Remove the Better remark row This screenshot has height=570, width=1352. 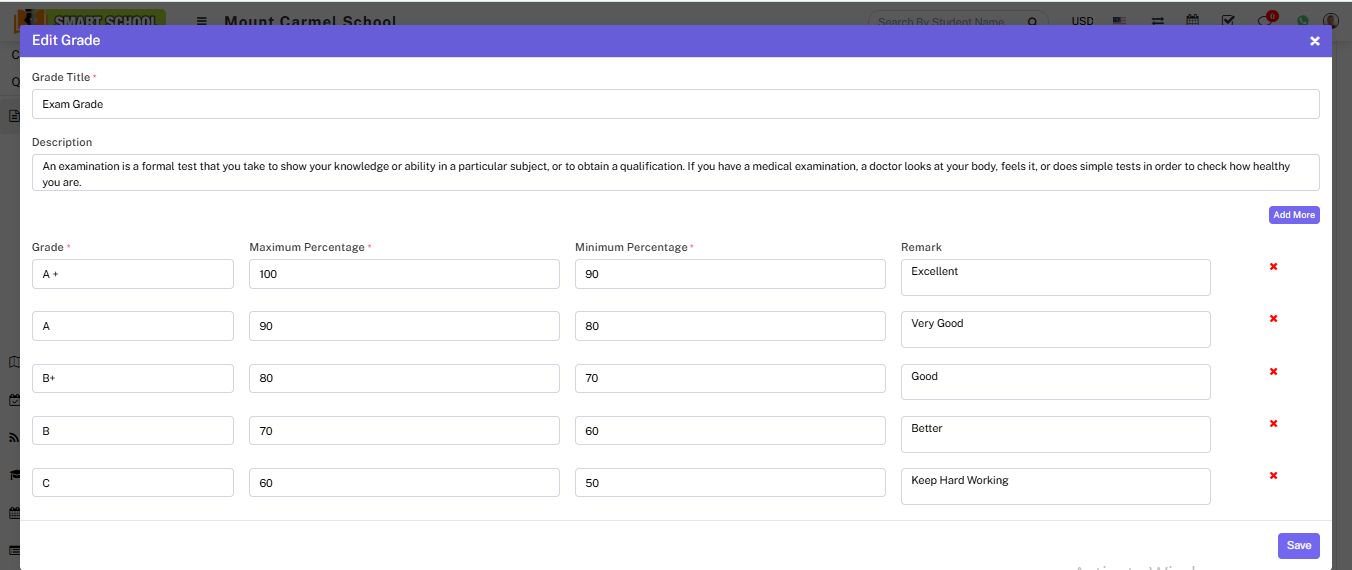pyautogui.click(x=1273, y=424)
